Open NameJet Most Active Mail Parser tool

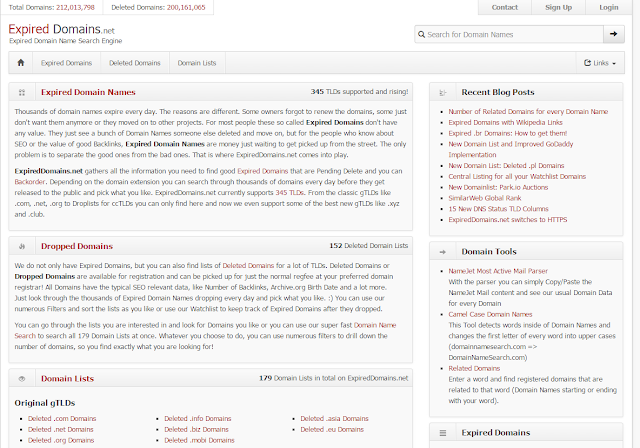[498, 271]
